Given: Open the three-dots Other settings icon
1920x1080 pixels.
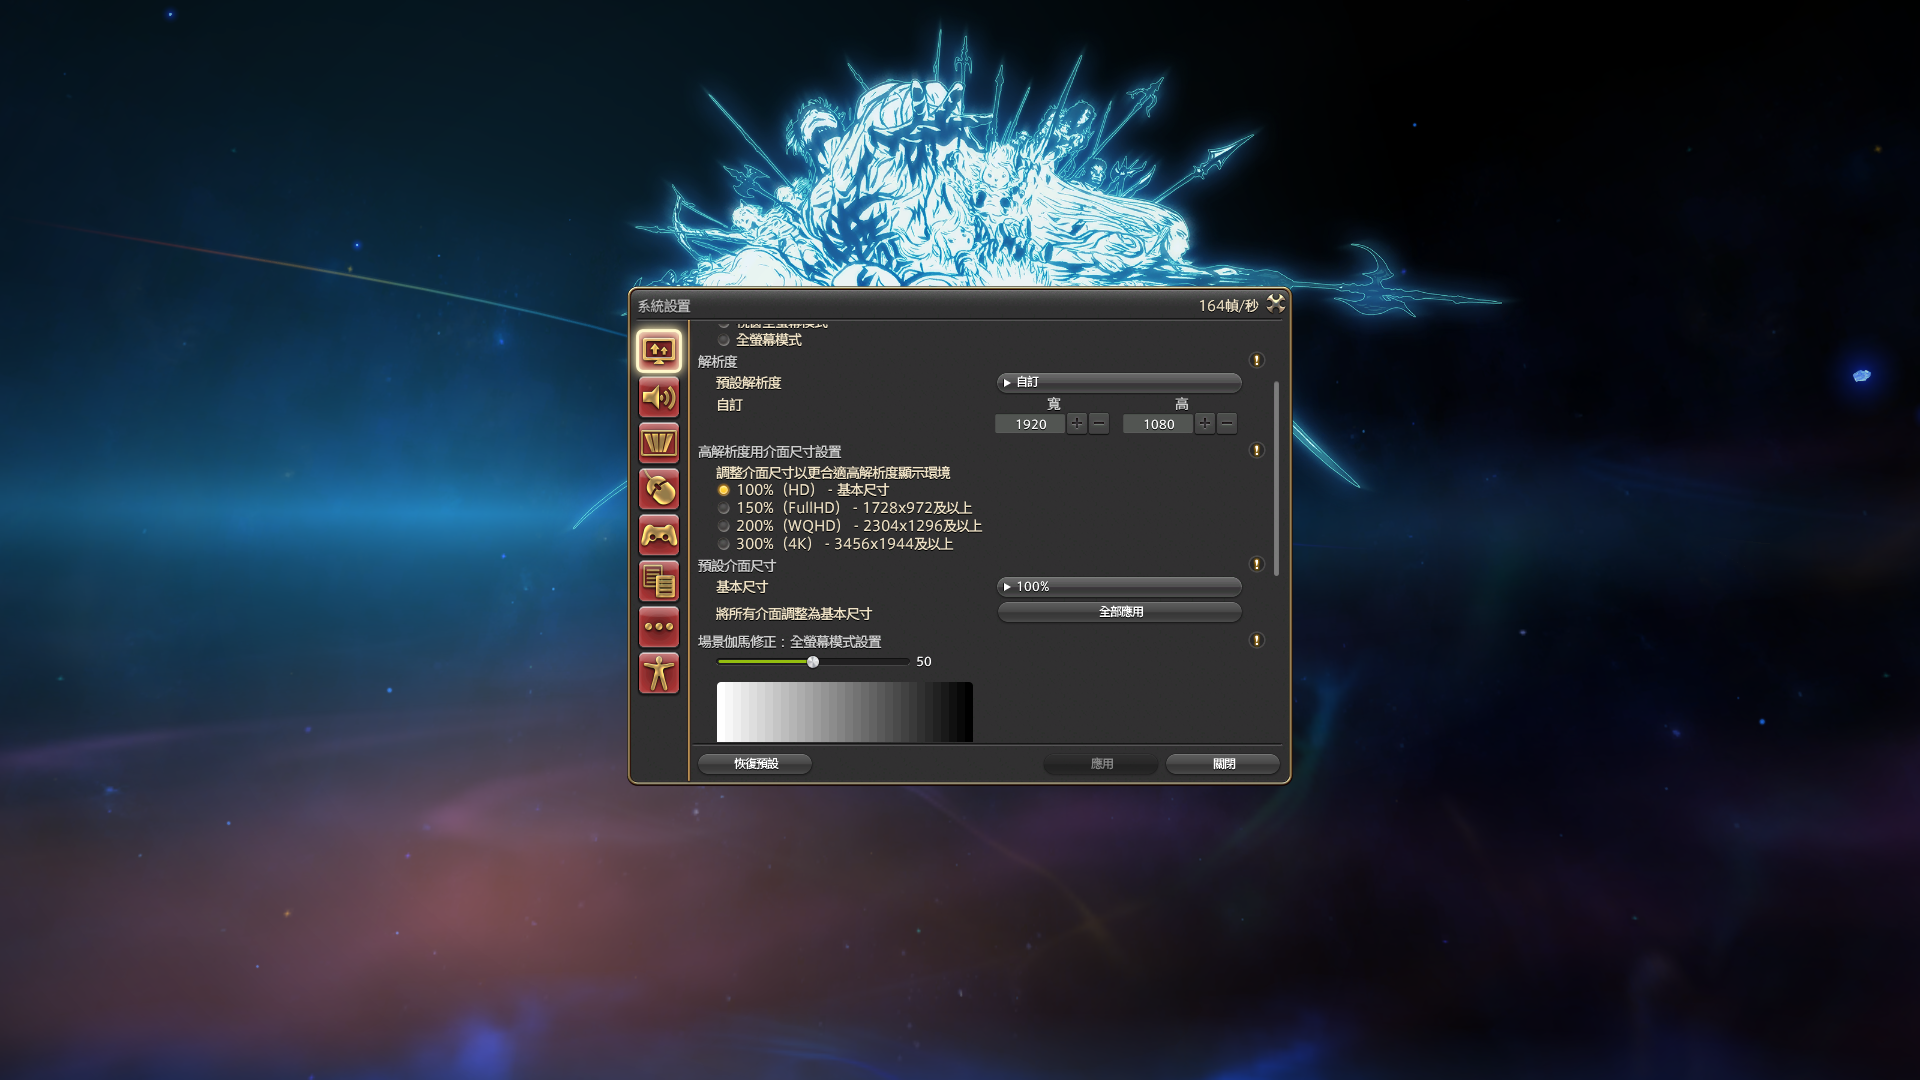Looking at the screenshot, I should pyautogui.click(x=658, y=627).
